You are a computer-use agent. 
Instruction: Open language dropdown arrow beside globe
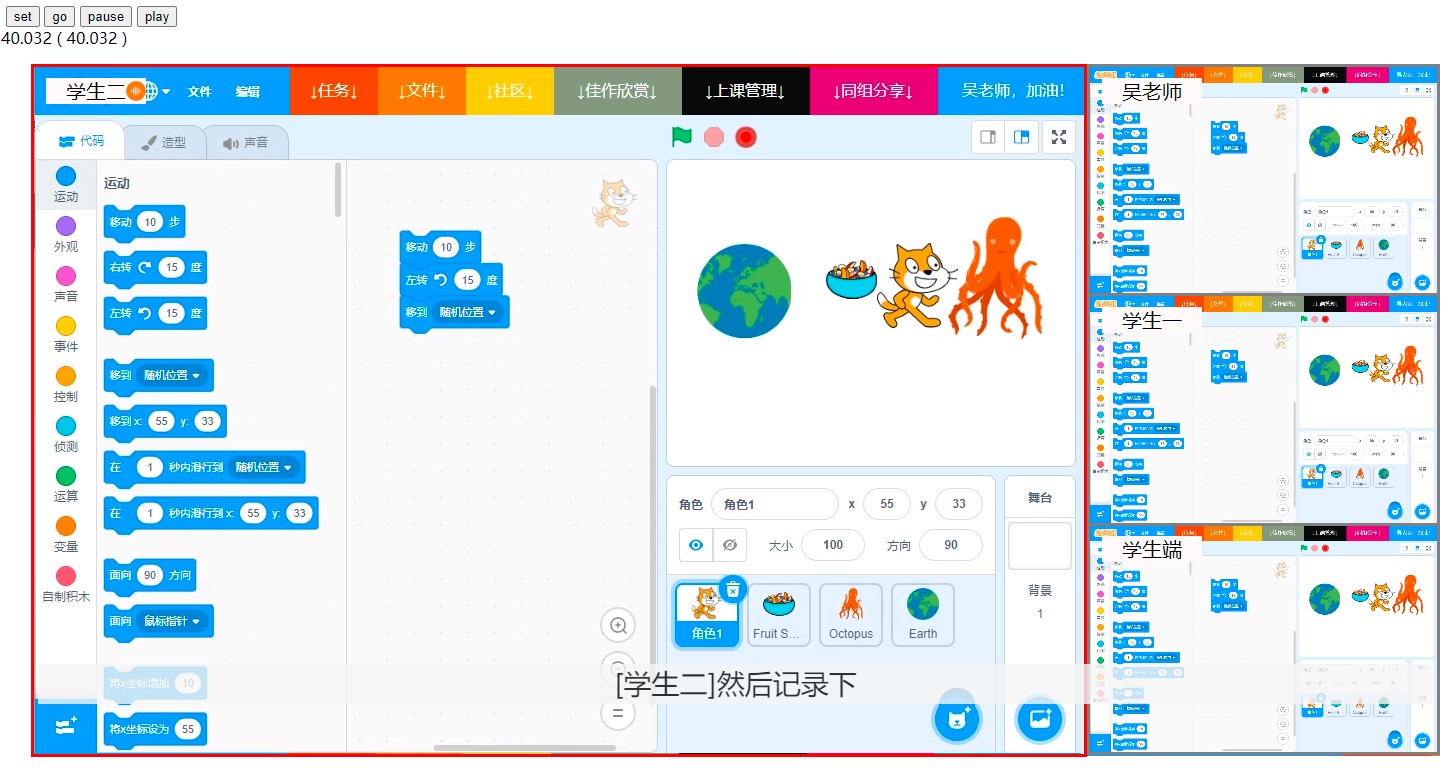(x=166, y=91)
